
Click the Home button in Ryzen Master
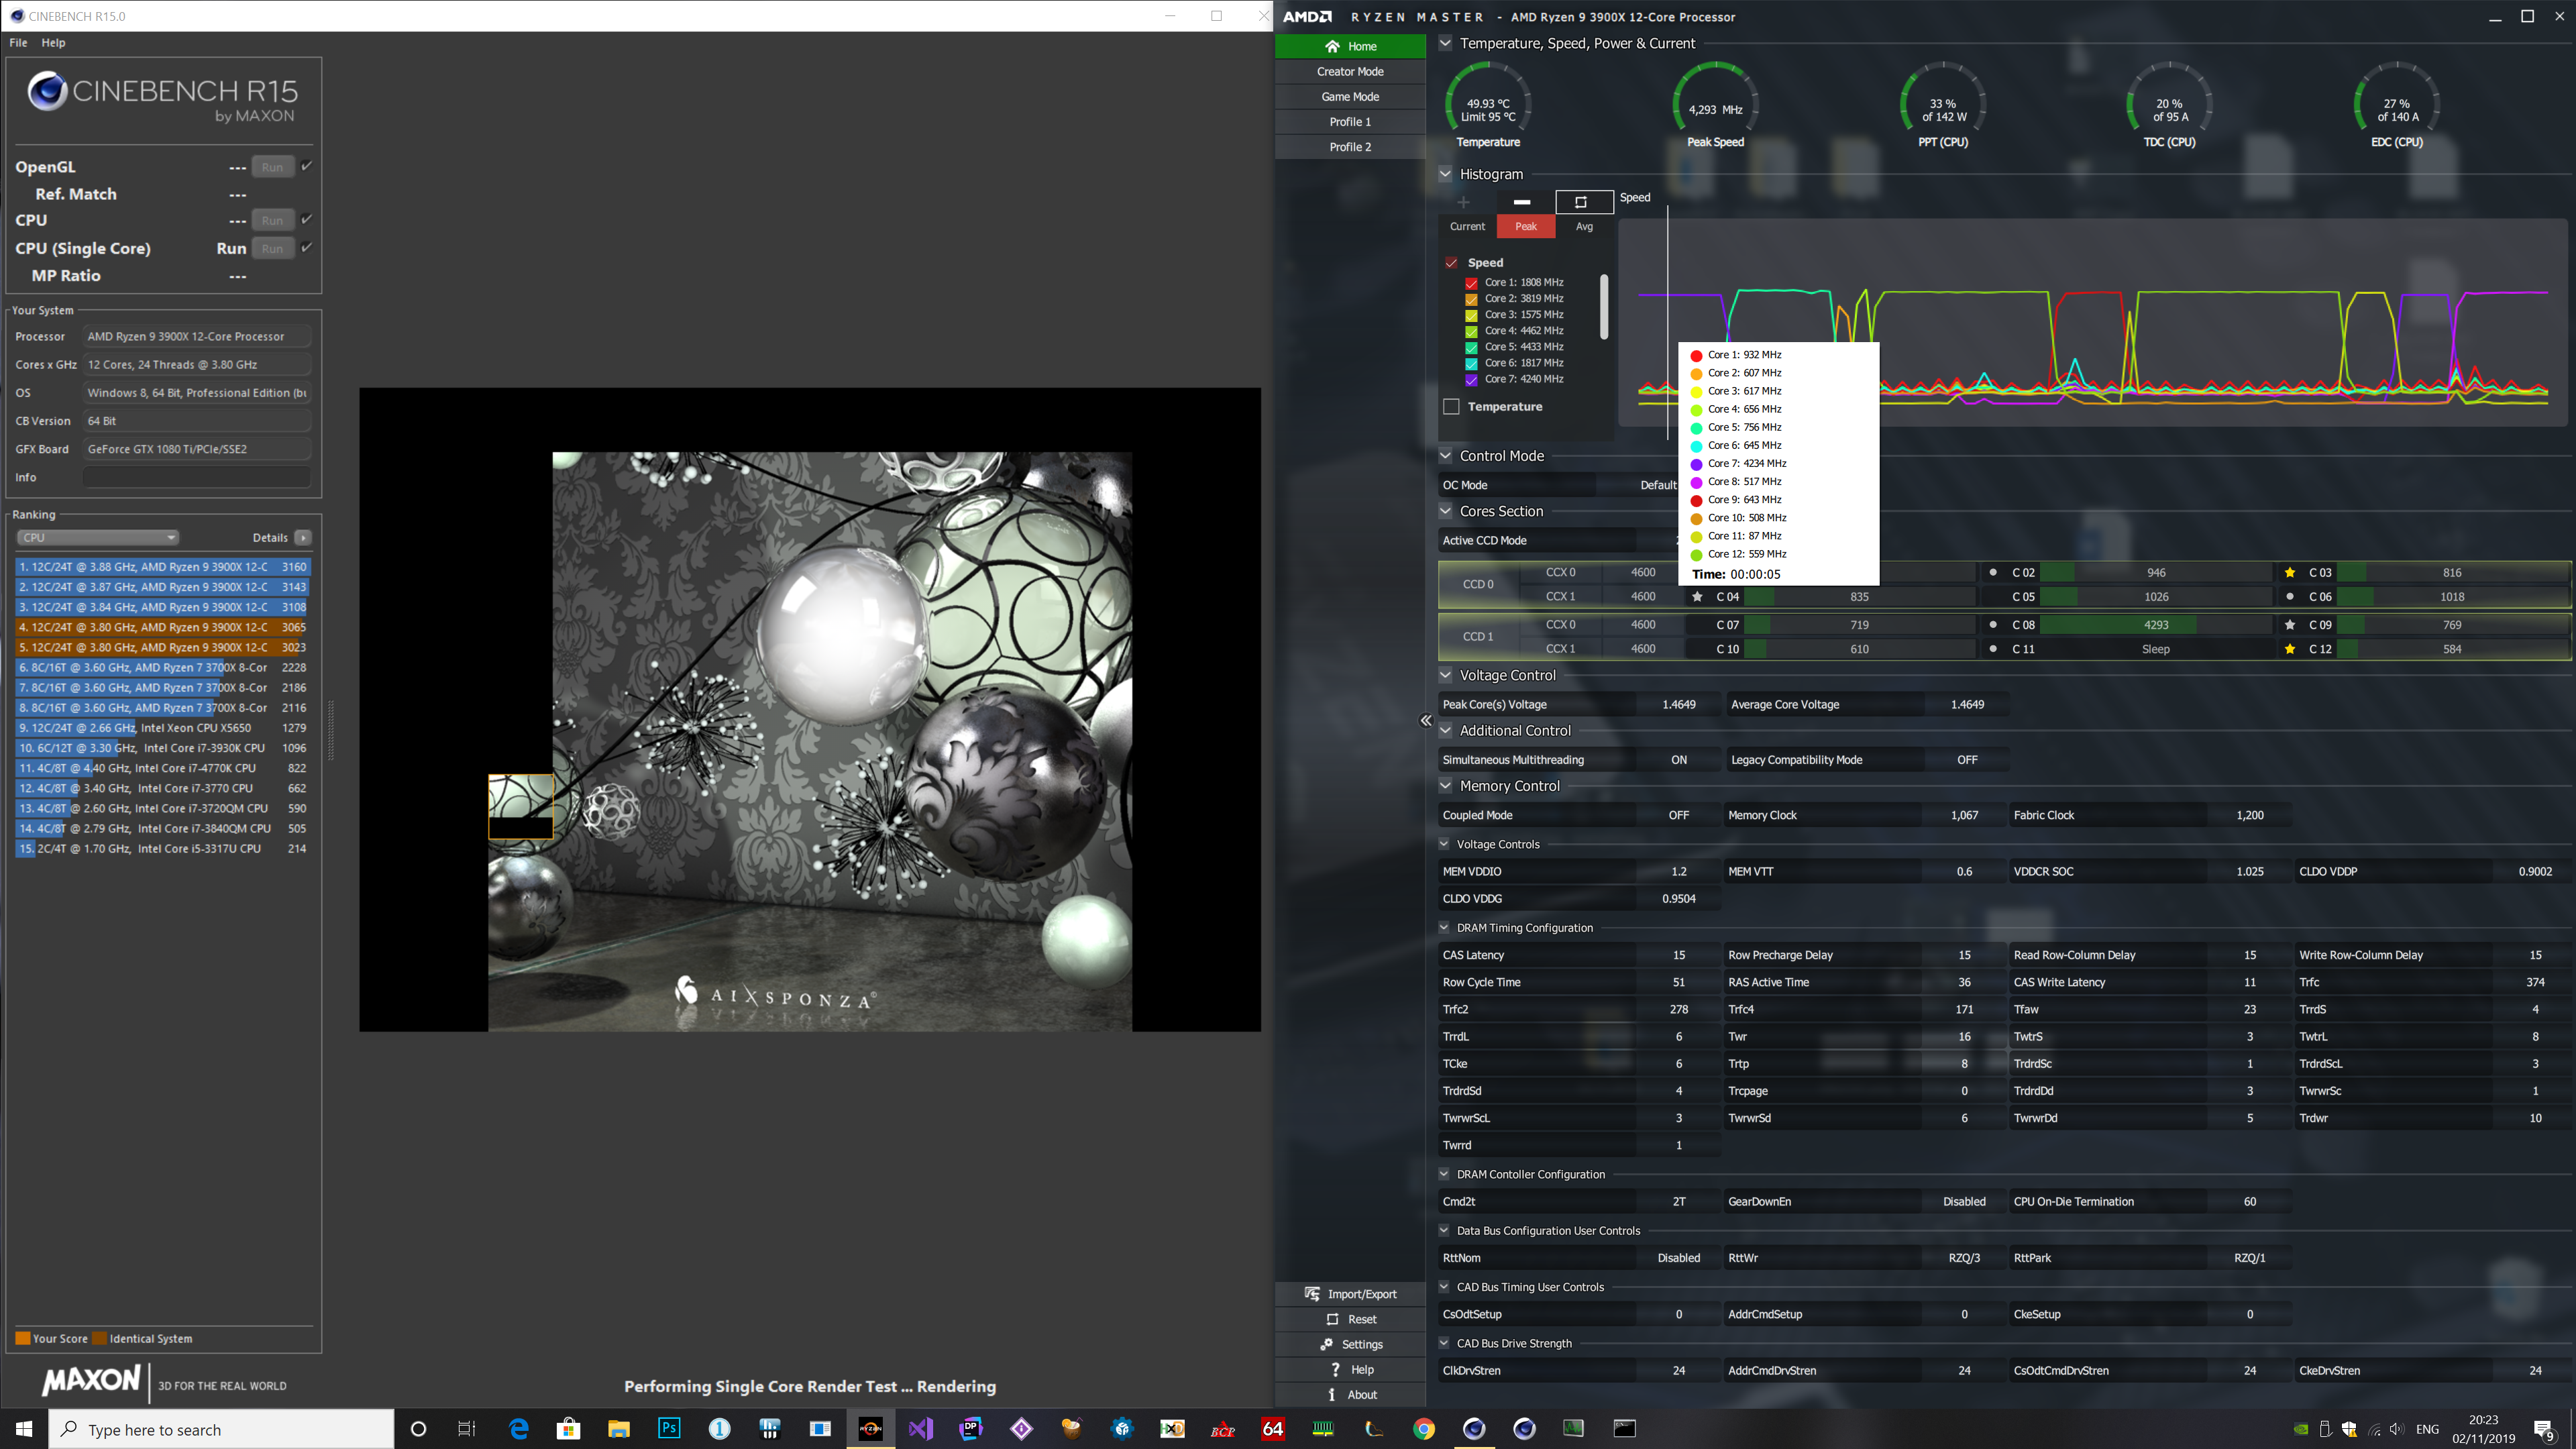1350,46
